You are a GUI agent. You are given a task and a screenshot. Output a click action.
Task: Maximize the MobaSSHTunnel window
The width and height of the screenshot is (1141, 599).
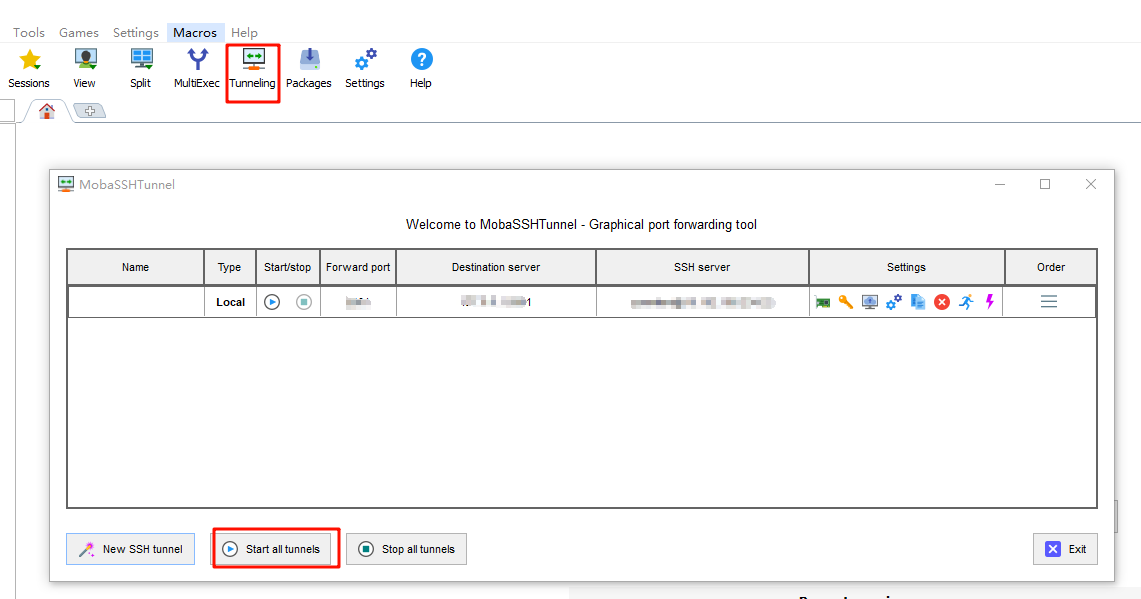(1045, 184)
